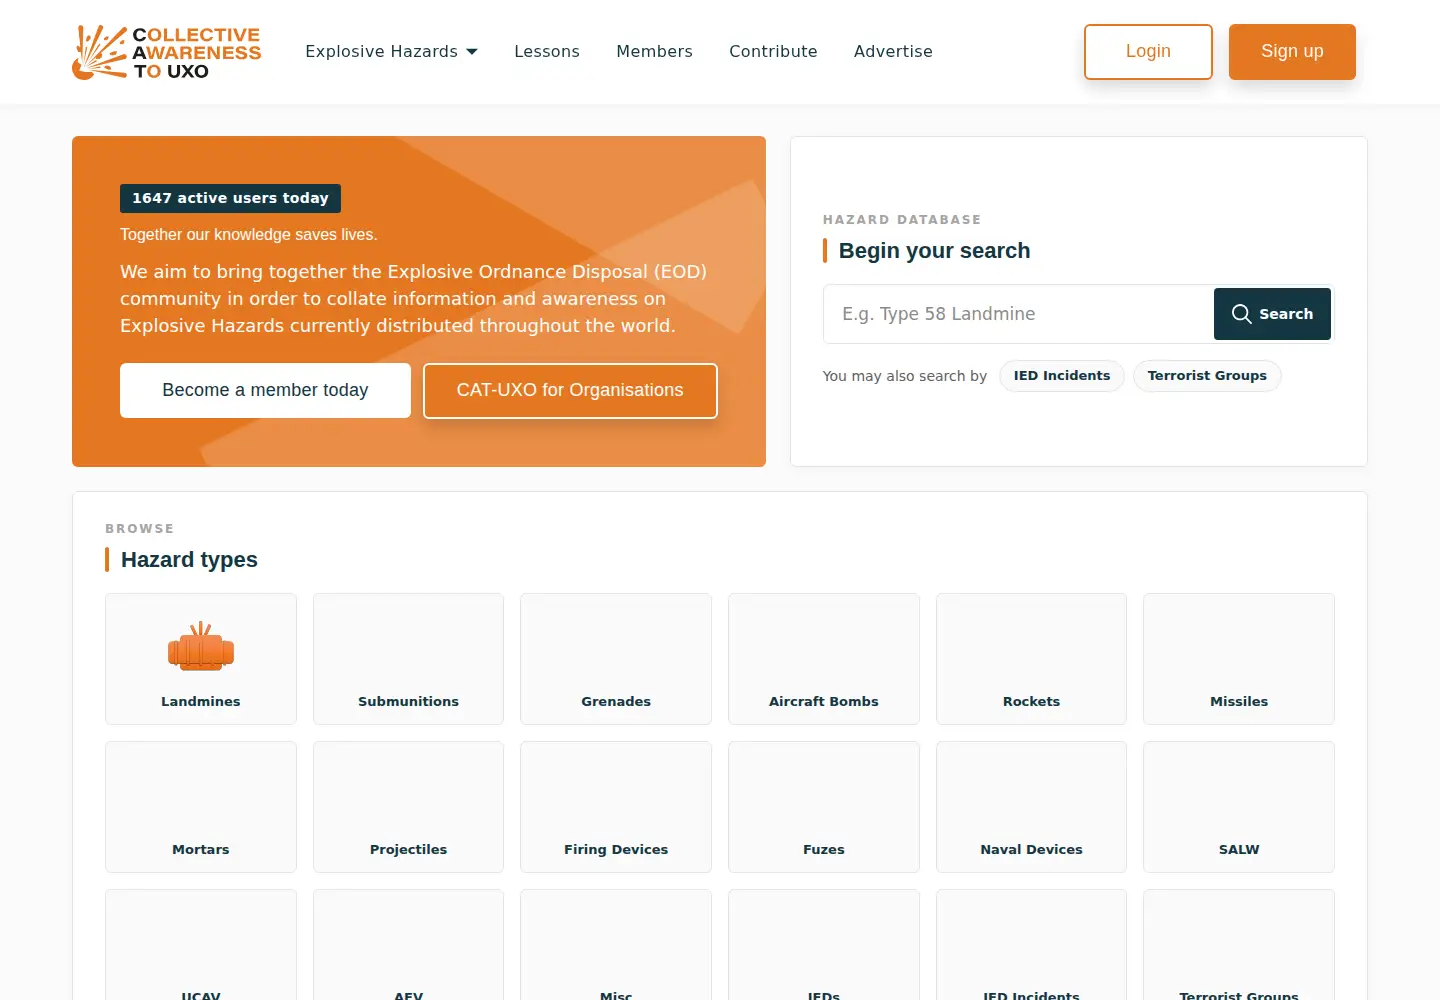Open CAT-UXO for Organisations

(570, 390)
